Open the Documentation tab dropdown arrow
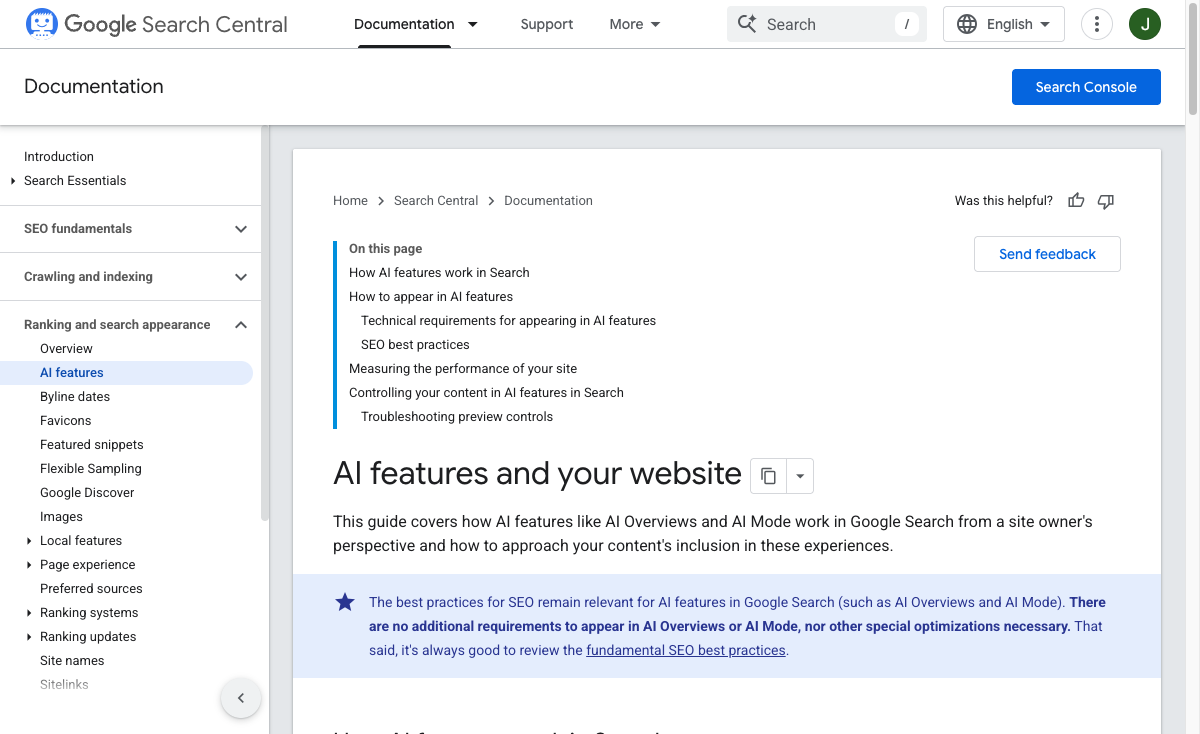Image resolution: width=1200 pixels, height=734 pixels. pyautogui.click(x=473, y=24)
